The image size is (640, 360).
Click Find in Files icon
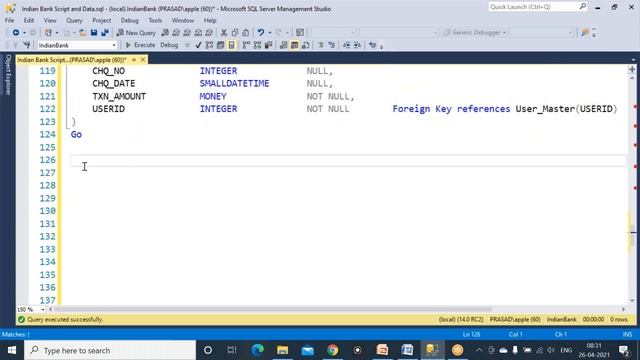coord(584,33)
